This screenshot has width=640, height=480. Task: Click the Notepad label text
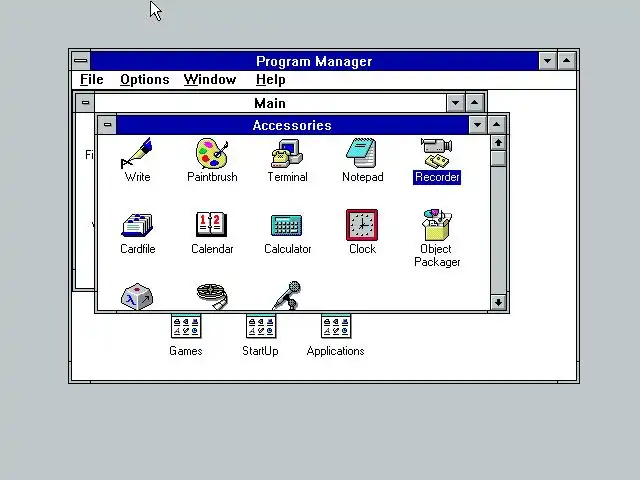coord(363,177)
